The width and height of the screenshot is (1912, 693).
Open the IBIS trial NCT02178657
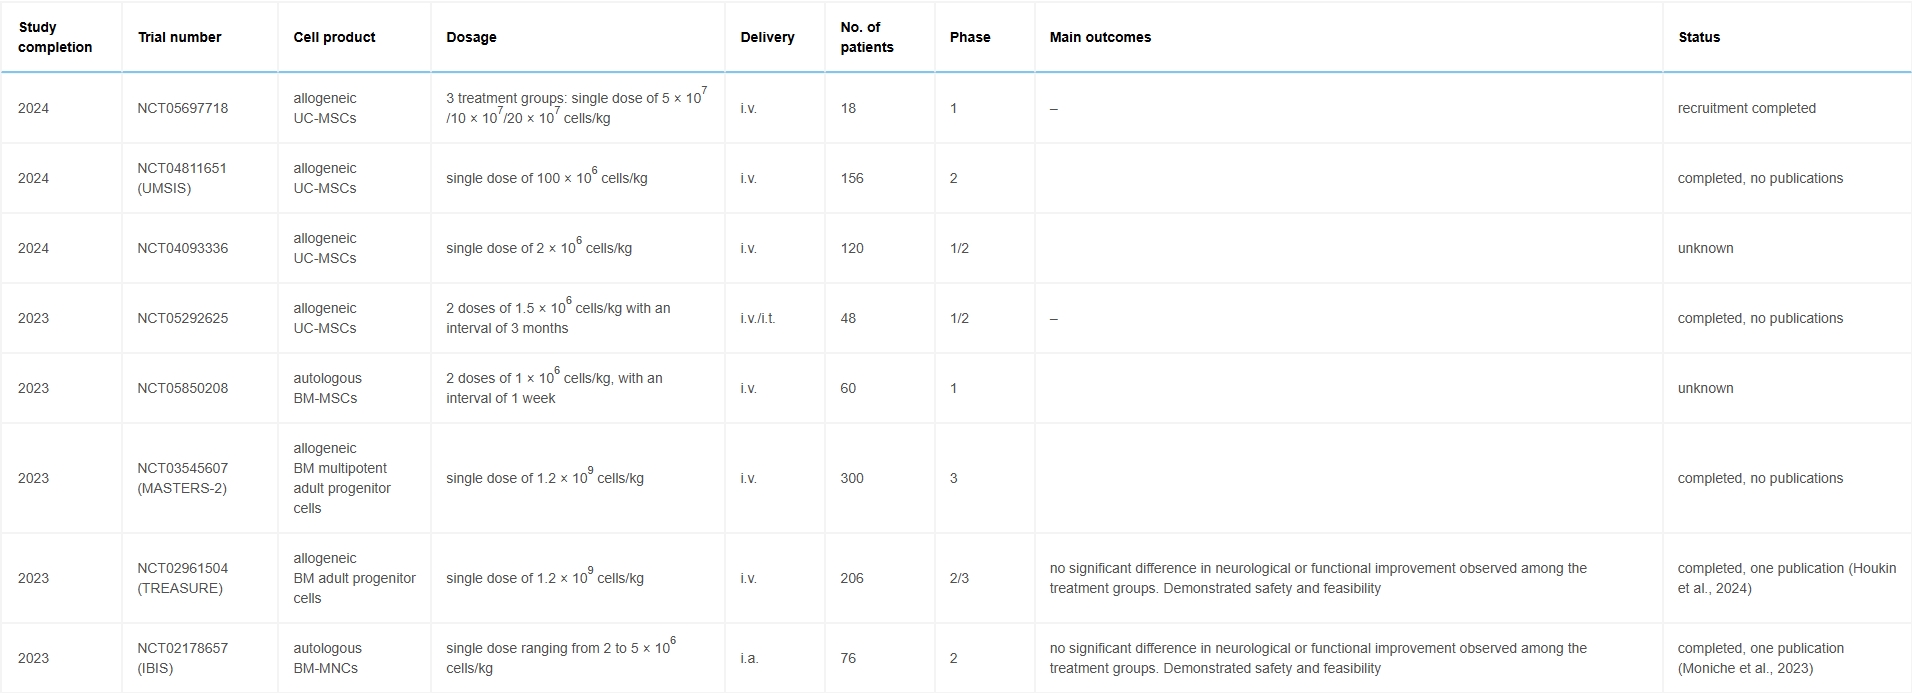click(x=182, y=648)
